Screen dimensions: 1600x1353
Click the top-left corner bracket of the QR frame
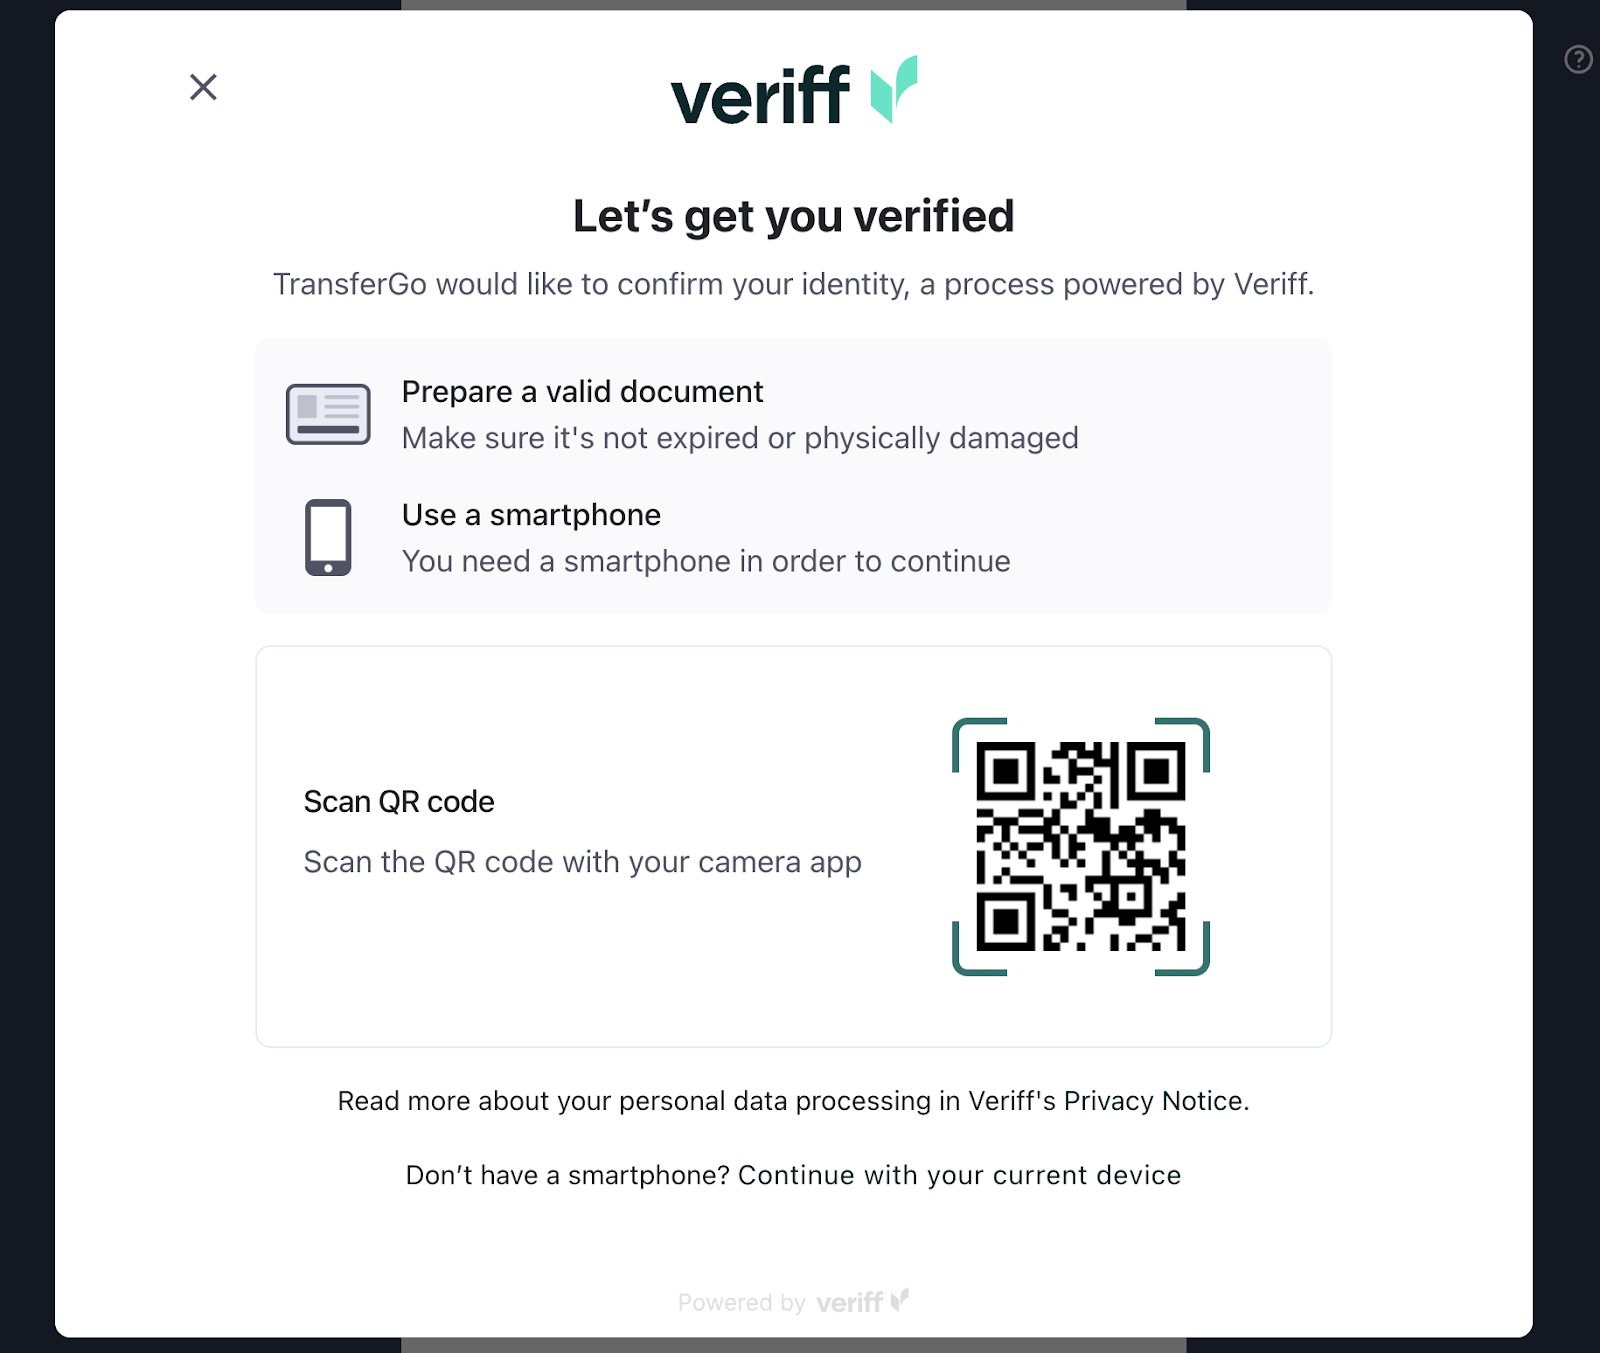pyautogui.click(x=978, y=744)
